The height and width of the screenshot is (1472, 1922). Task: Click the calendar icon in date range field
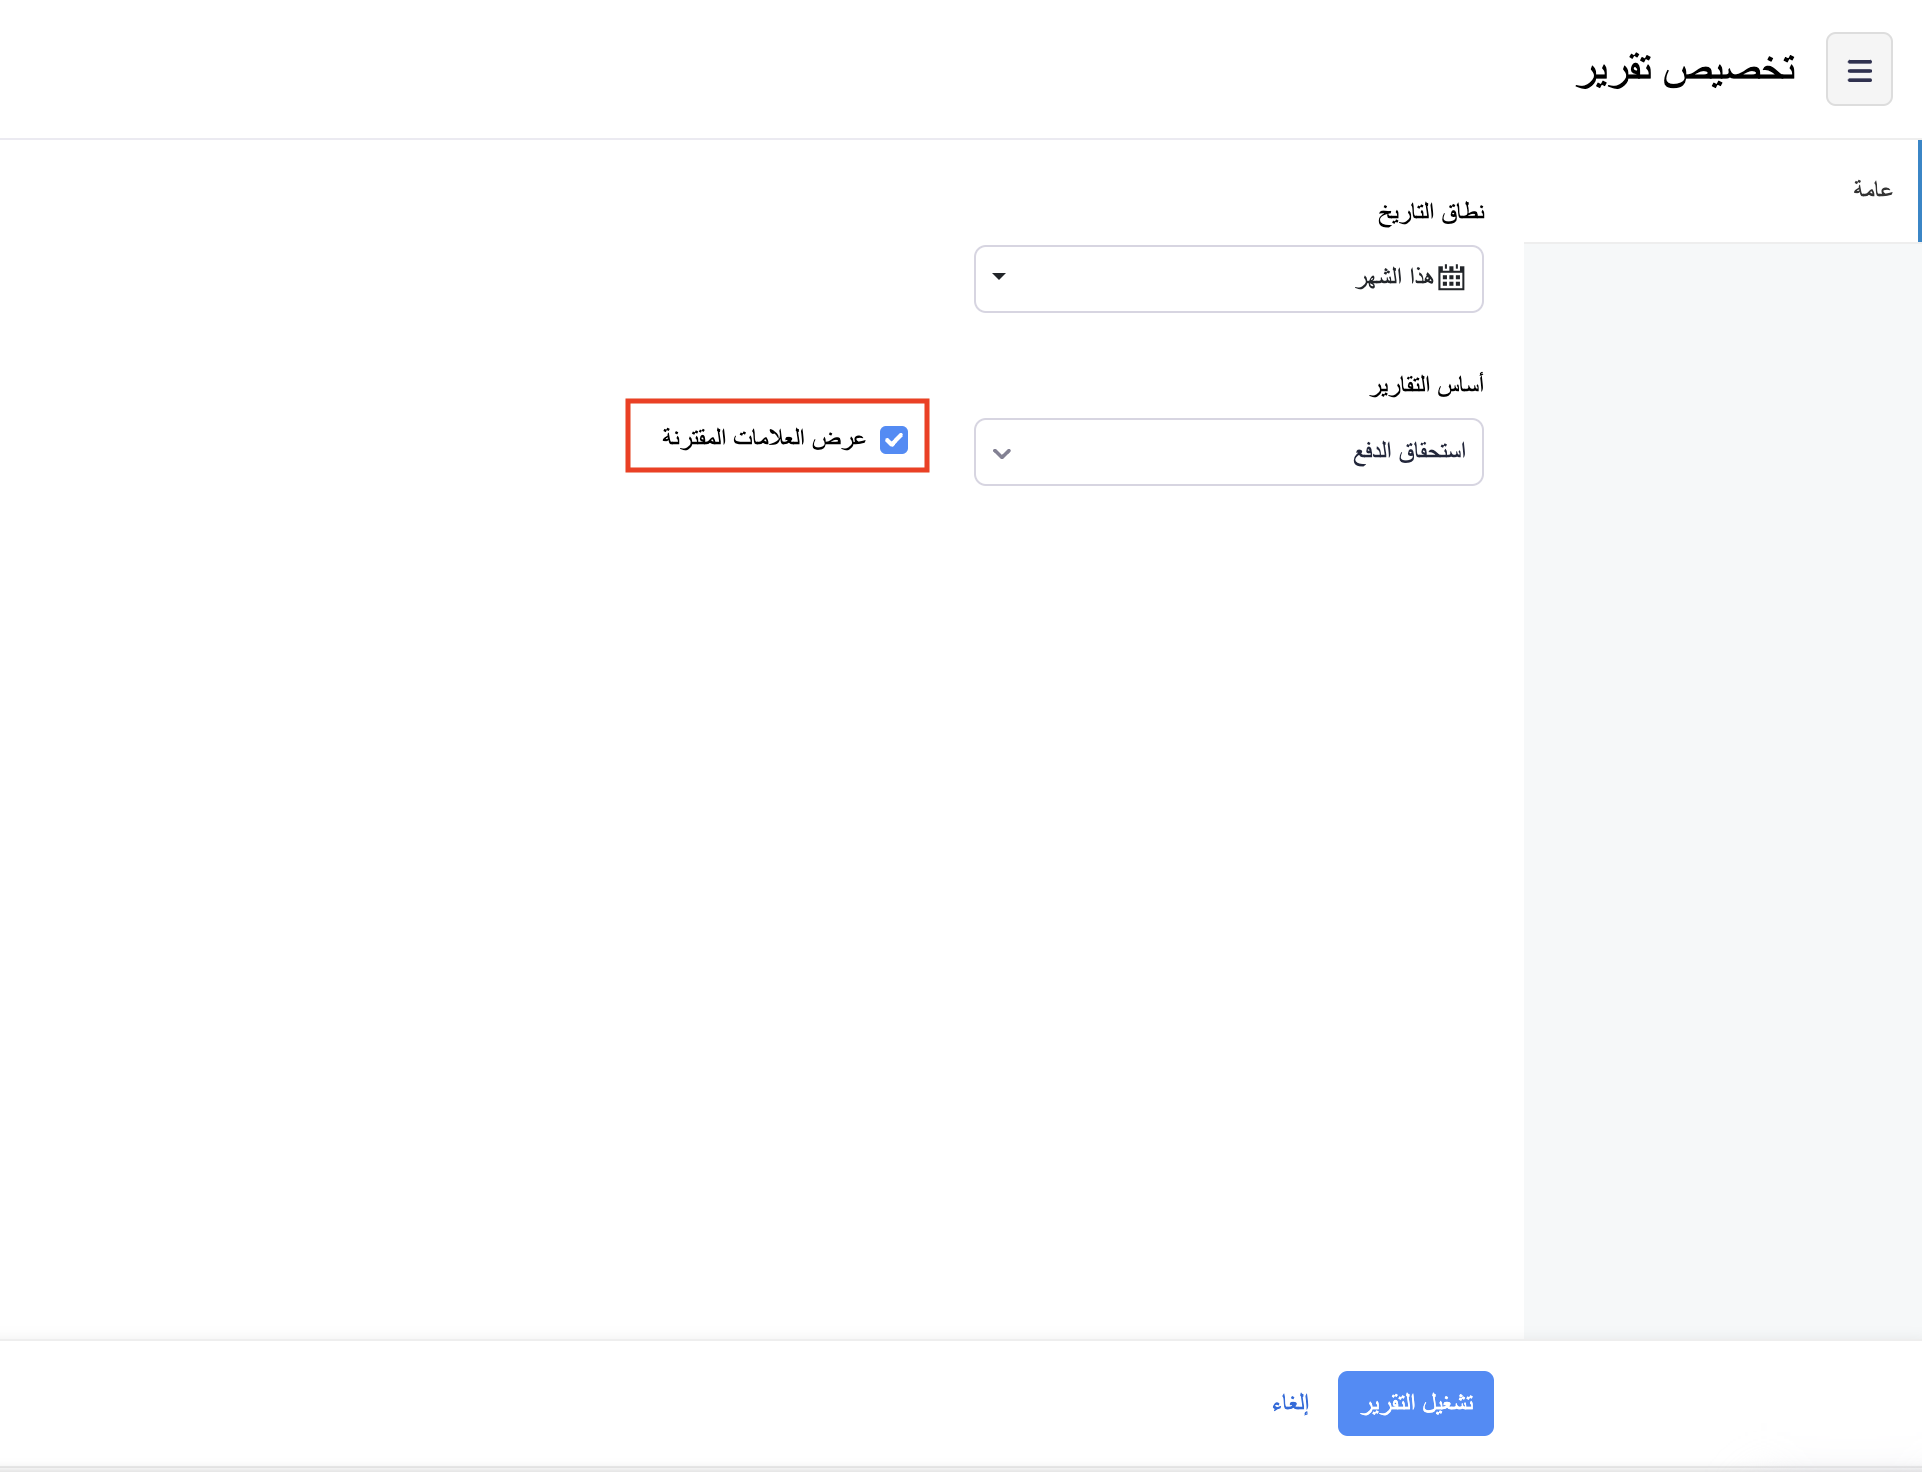pos(1451,278)
